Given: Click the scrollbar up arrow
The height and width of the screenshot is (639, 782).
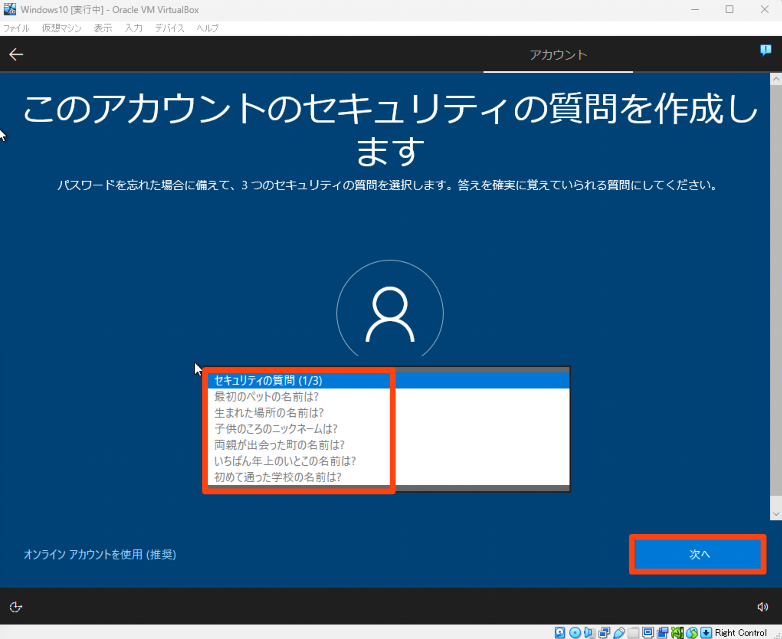Looking at the screenshot, I should (x=776, y=79).
